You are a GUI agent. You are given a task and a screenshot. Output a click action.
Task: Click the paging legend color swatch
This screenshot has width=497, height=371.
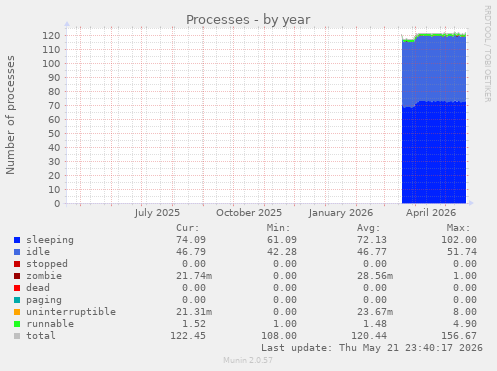pyautogui.click(x=17, y=300)
